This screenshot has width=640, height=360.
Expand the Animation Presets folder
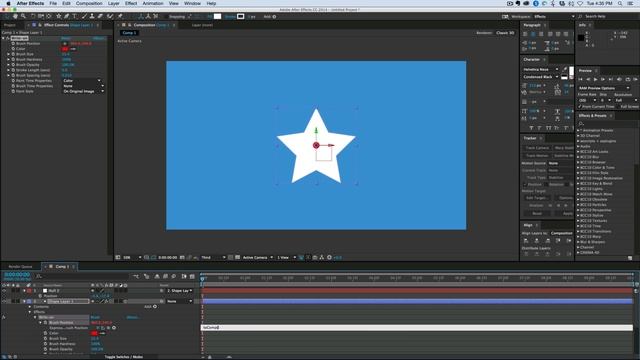coord(578,130)
